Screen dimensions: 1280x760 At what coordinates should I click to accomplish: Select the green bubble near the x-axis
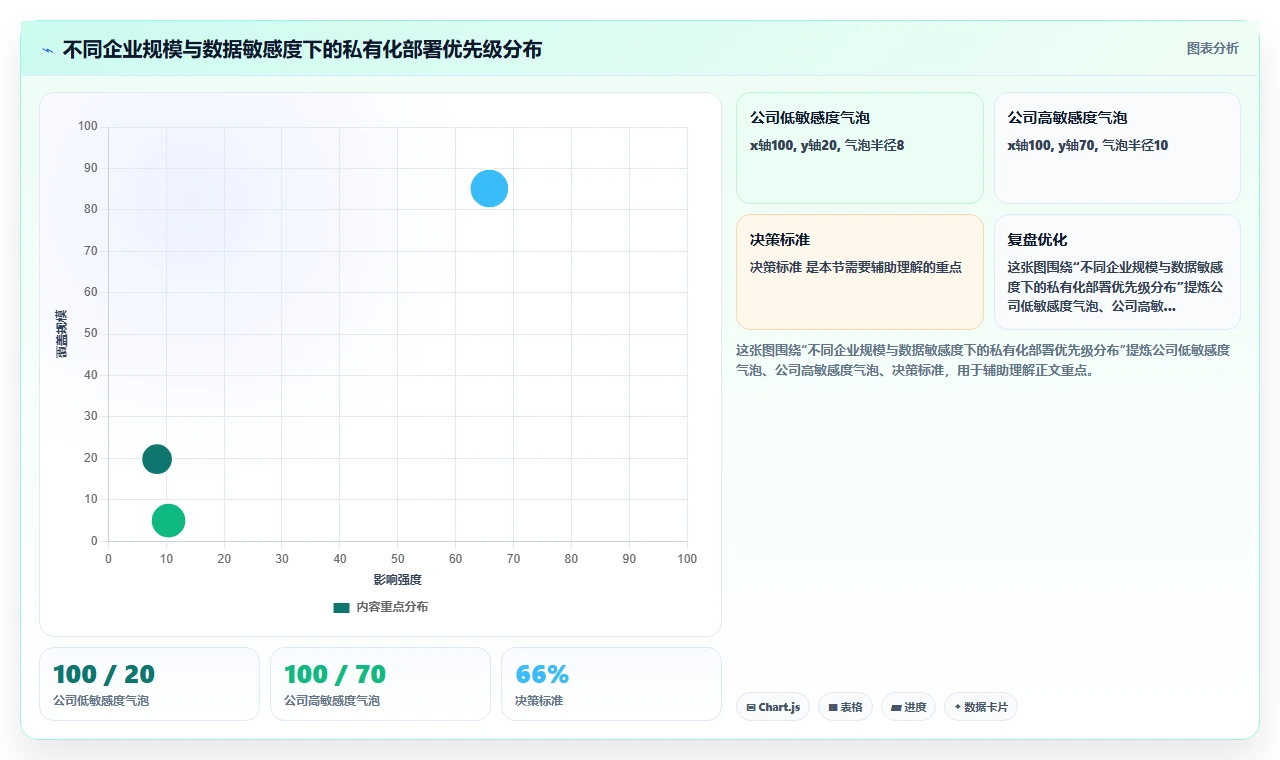click(x=168, y=520)
